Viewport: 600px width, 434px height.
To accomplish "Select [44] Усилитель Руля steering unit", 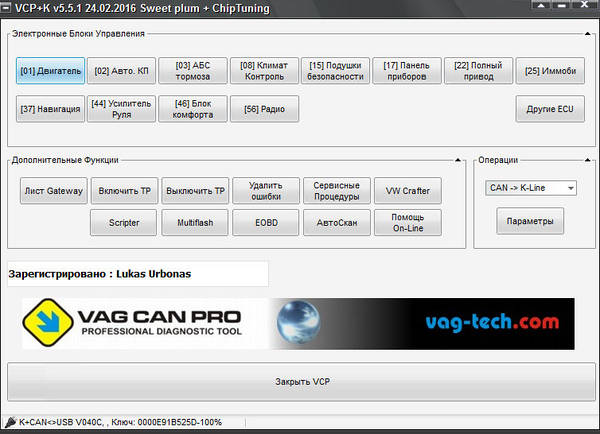I will pyautogui.click(x=123, y=108).
